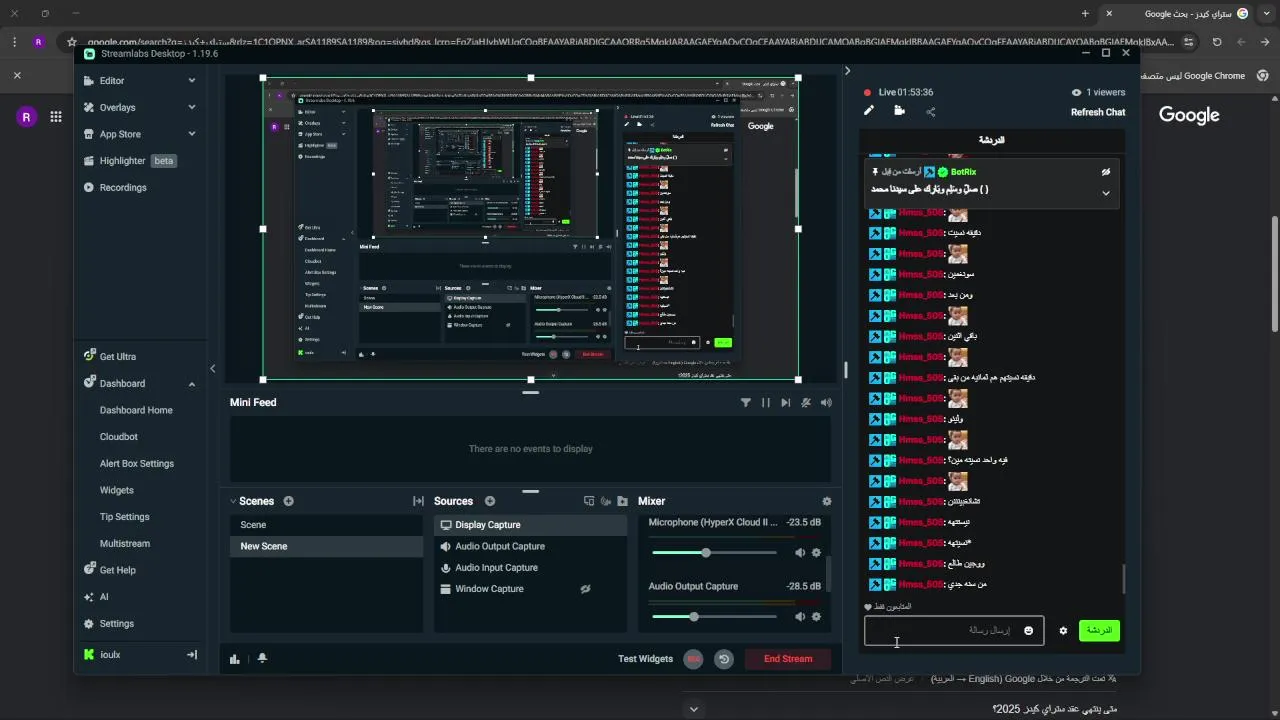Viewport: 1280px width, 720px height.
Task: Open the source studio mode icon
Action: [x=589, y=501]
